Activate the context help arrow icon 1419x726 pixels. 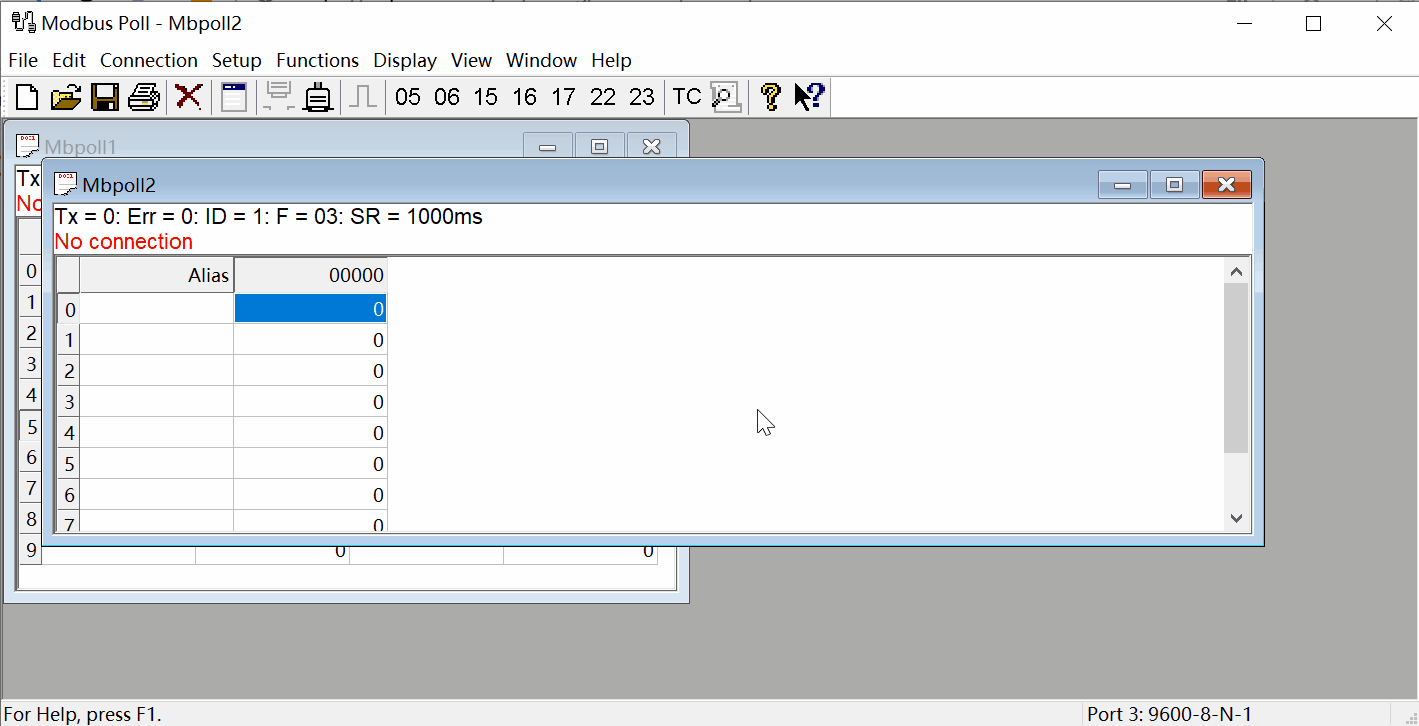coord(809,97)
